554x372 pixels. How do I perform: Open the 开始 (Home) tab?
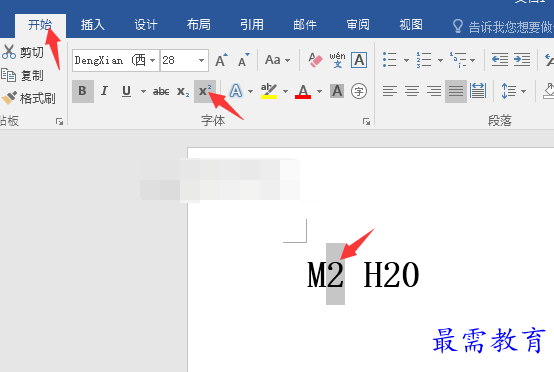[x=40, y=25]
